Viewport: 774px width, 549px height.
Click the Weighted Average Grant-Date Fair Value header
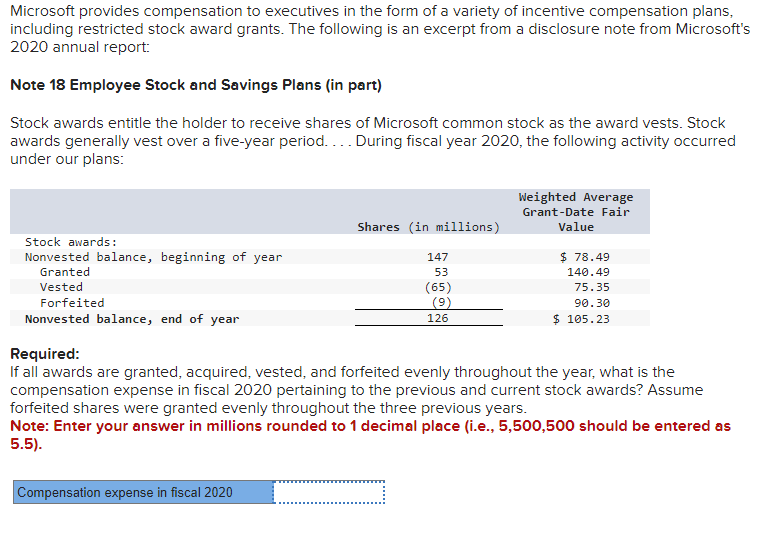[576, 212]
